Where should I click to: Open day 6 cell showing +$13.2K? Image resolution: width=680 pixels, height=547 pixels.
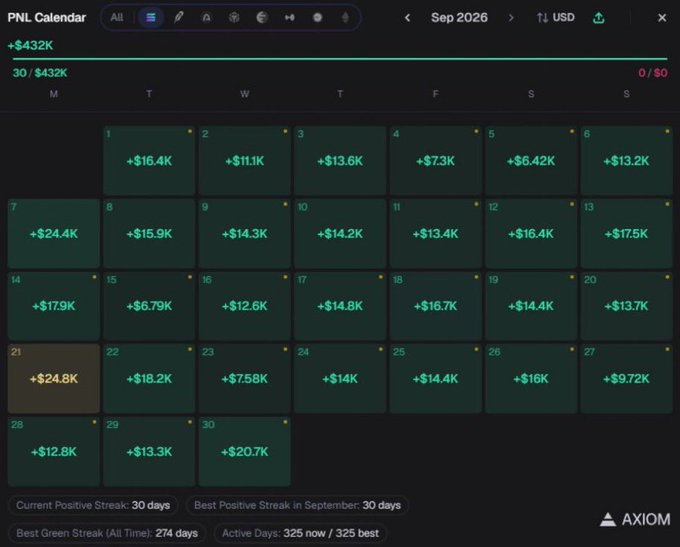tap(626, 160)
